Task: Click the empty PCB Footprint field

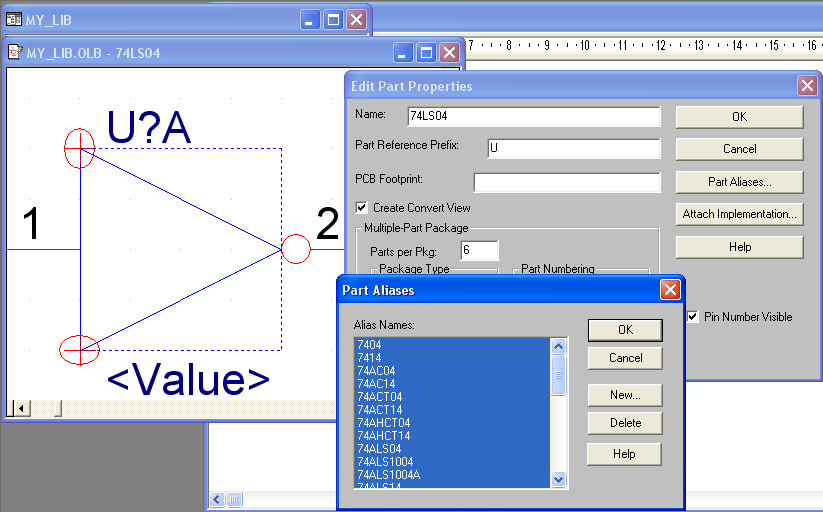Action: pyautogui.click(x=567, y=183)
